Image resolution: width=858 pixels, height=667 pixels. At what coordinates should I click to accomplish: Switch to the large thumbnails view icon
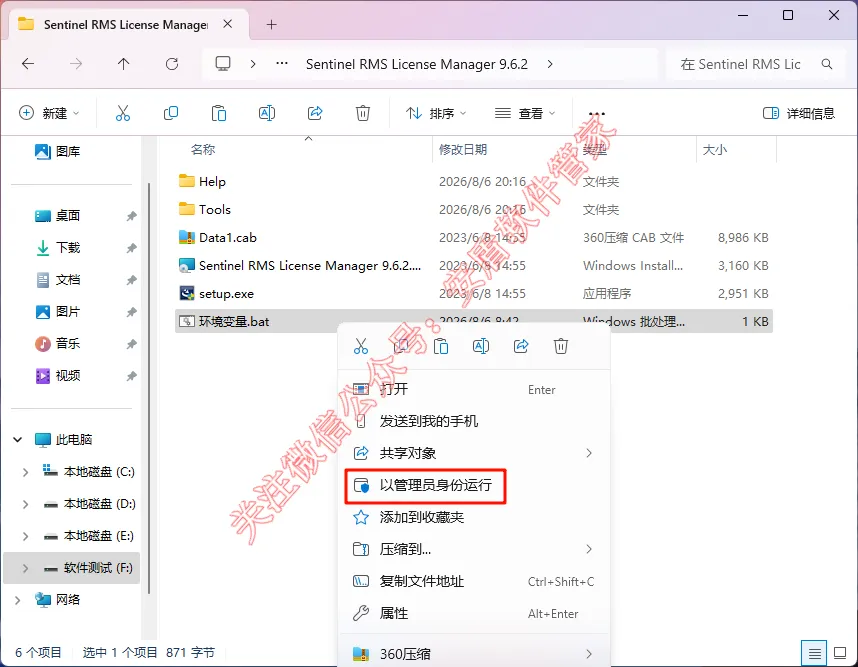click(x=840, y=653)
